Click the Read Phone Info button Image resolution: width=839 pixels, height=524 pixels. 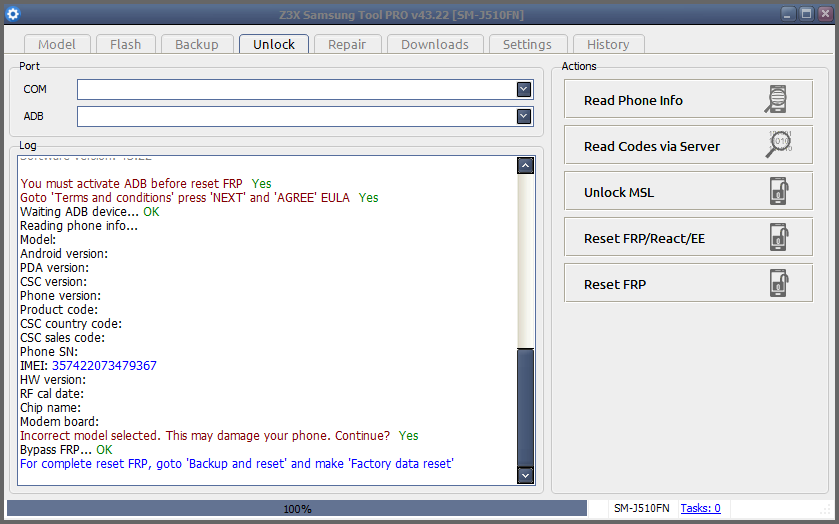688,99
